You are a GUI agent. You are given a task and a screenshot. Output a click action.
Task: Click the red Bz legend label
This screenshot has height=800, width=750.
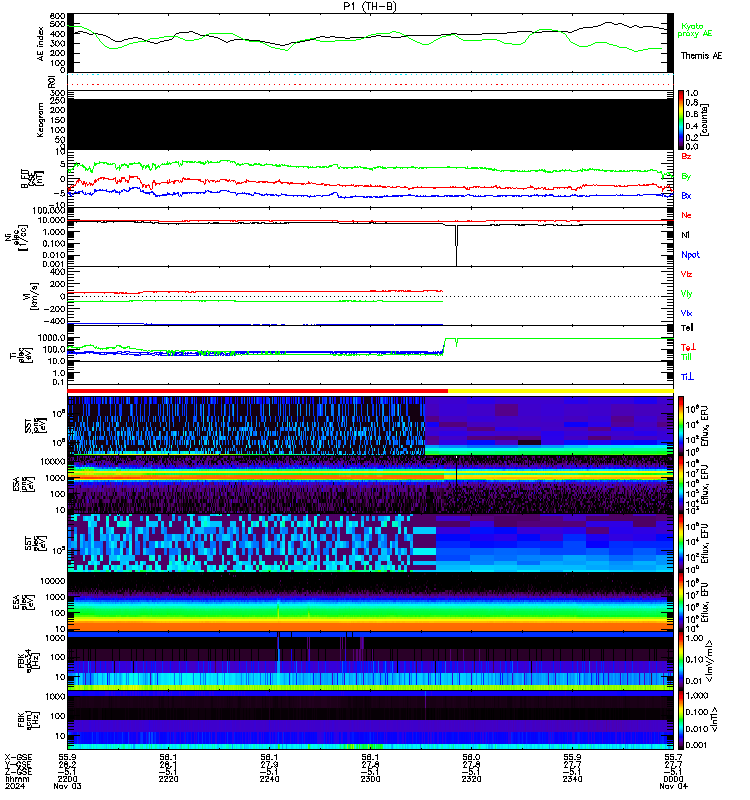tap(686, 156)
